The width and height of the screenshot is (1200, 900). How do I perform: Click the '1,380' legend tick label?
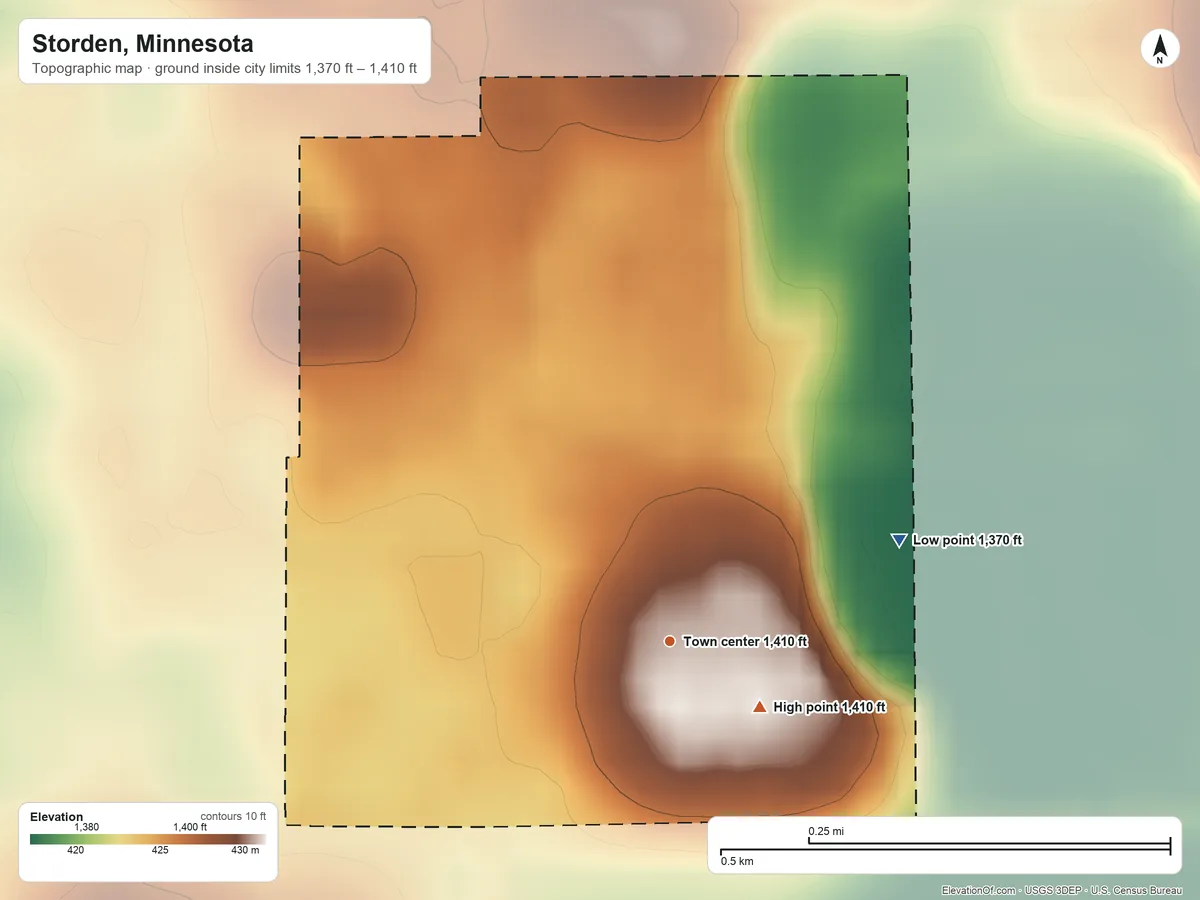pyautogui.click(x=87, y=827)
